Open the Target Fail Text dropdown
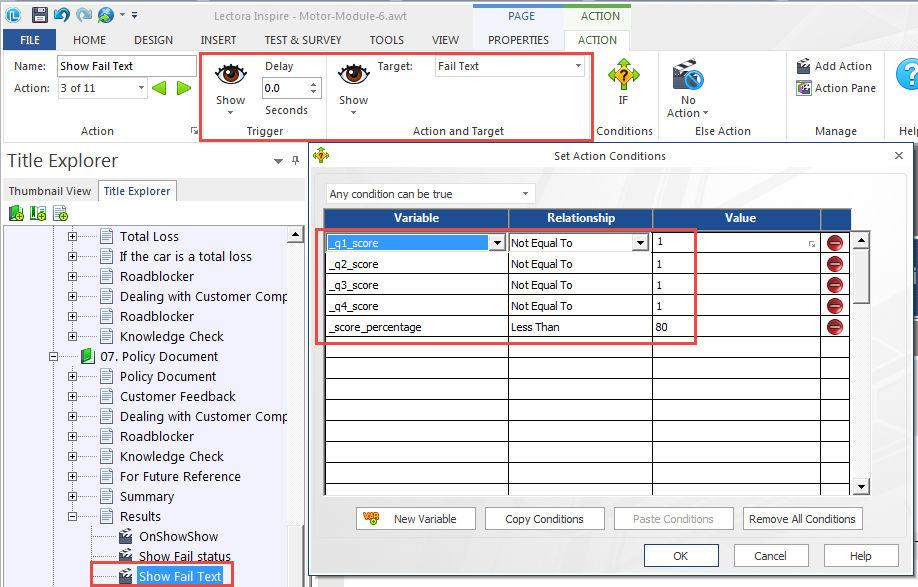This screenshot has height=587, width=918. coord(578,66)
